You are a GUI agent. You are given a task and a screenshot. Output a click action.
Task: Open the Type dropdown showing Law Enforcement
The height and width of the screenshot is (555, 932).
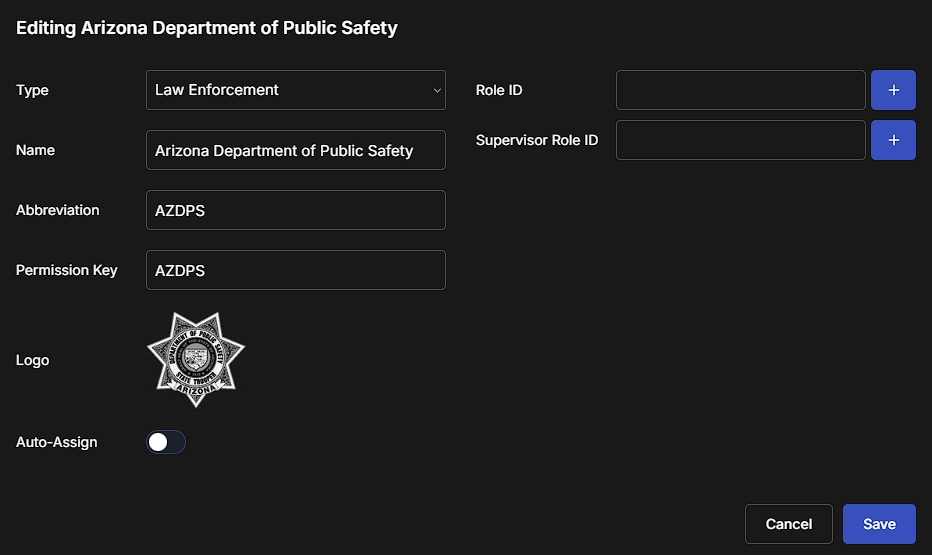295,90
